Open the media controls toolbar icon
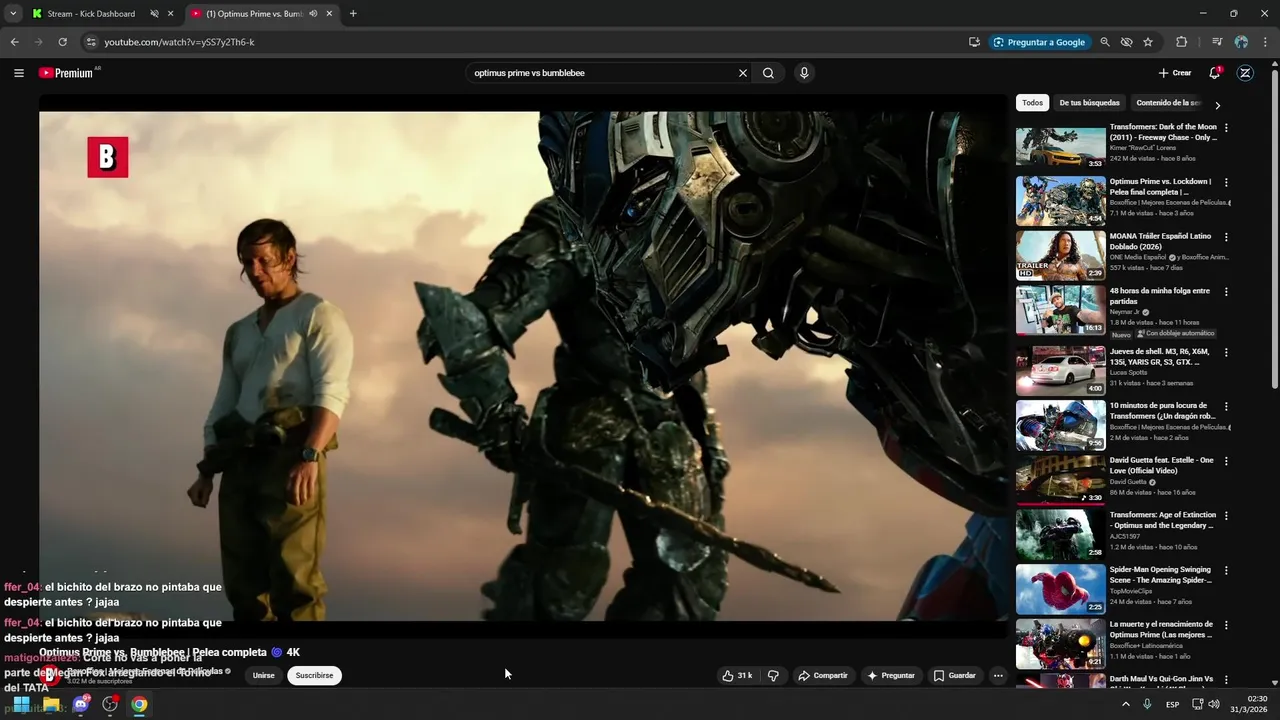The image size is (1280, 720). coord(1217,42)
